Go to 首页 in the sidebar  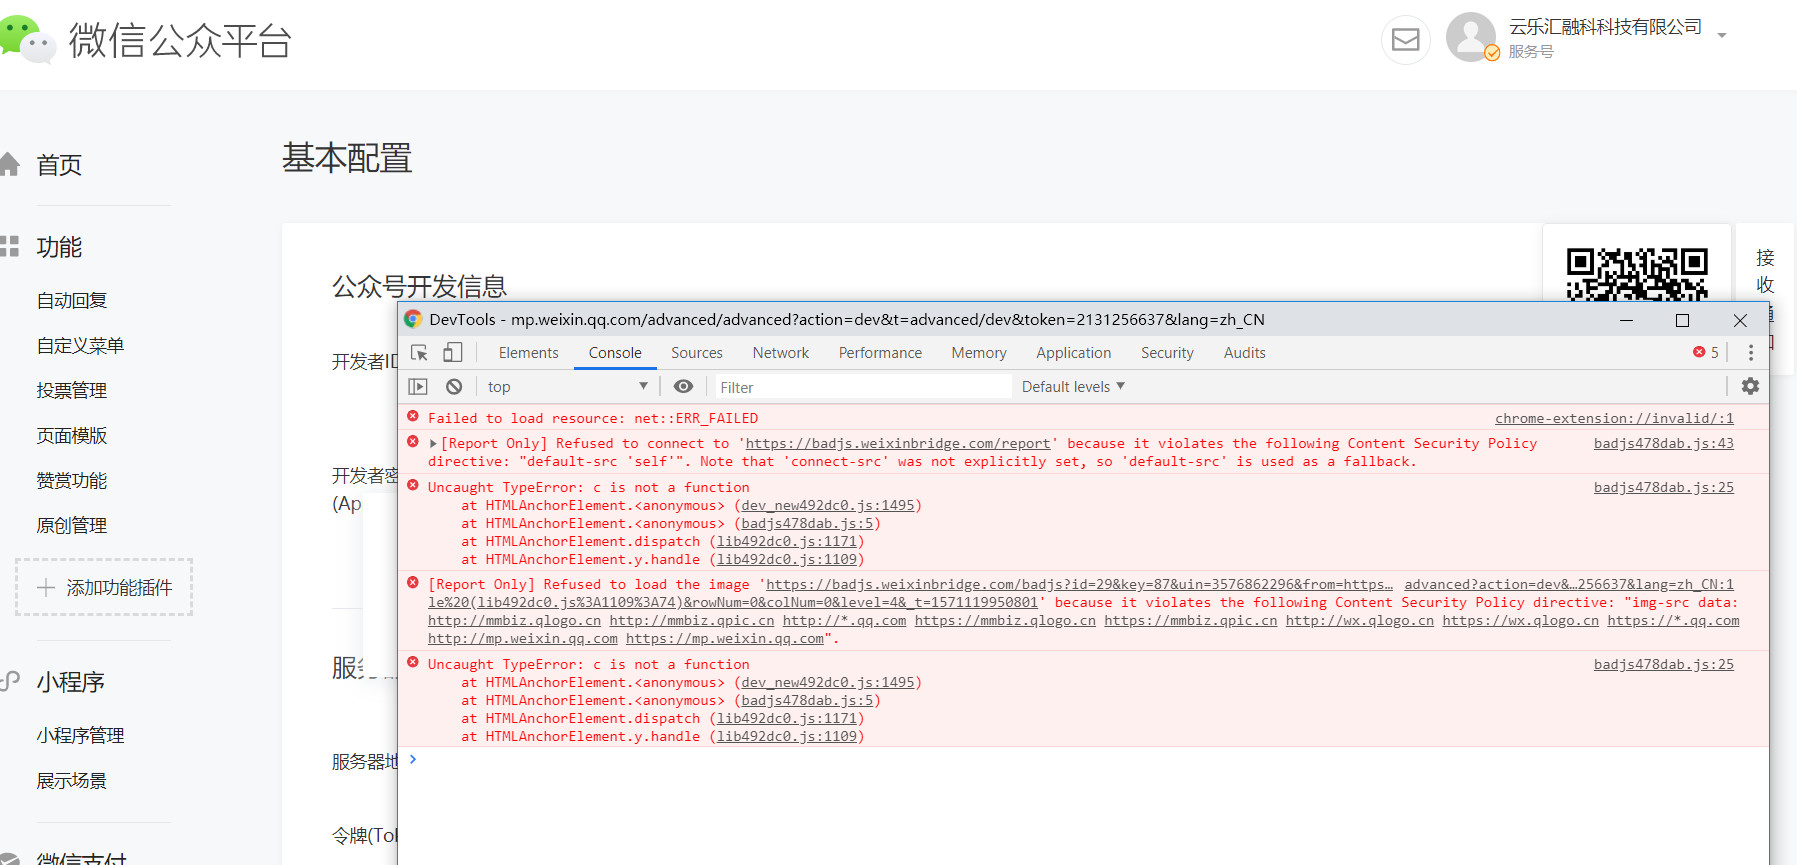(x=59, y=165)
